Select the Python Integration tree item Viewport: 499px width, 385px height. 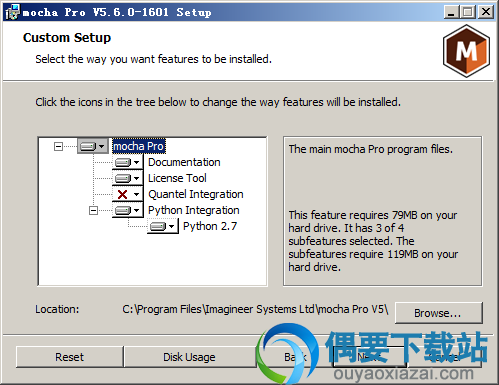(194, 210)
